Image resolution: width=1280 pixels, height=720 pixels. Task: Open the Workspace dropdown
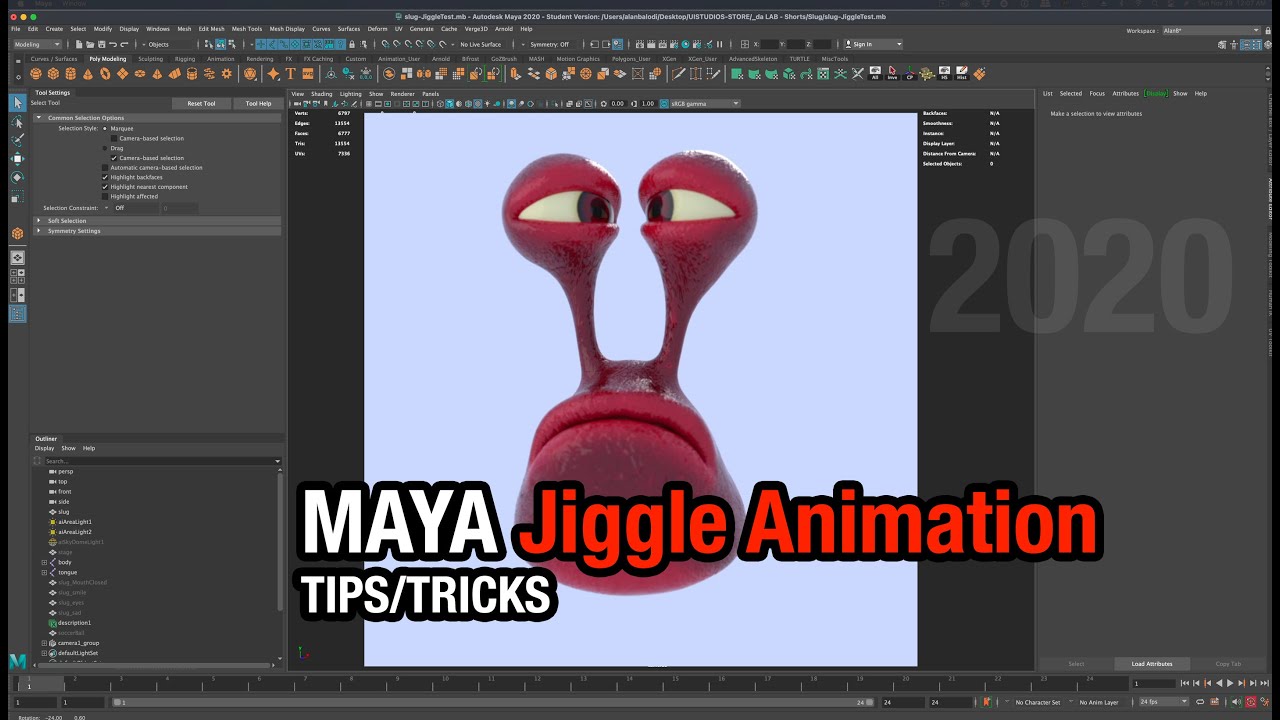pos(1210,31)
